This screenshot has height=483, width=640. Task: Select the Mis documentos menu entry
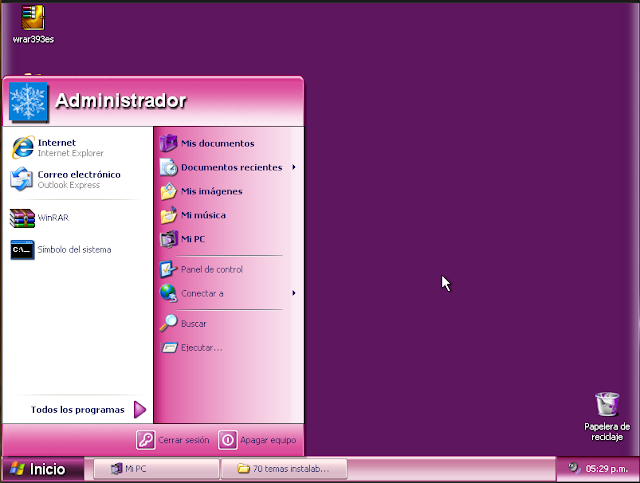[x=229, y=143]
